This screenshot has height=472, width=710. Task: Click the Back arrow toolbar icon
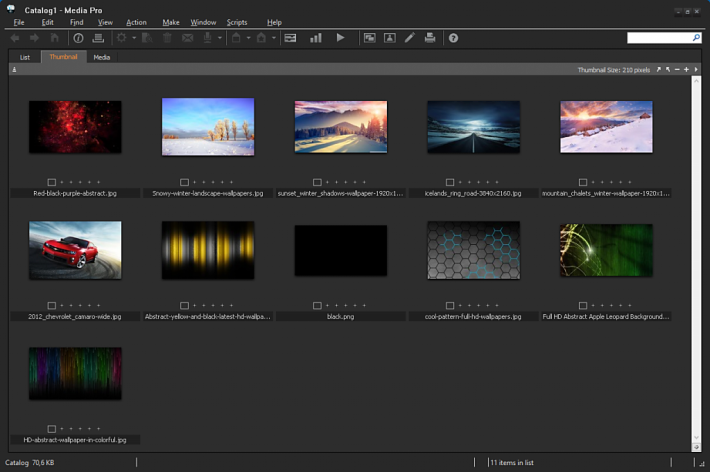[x=15, y=38]
